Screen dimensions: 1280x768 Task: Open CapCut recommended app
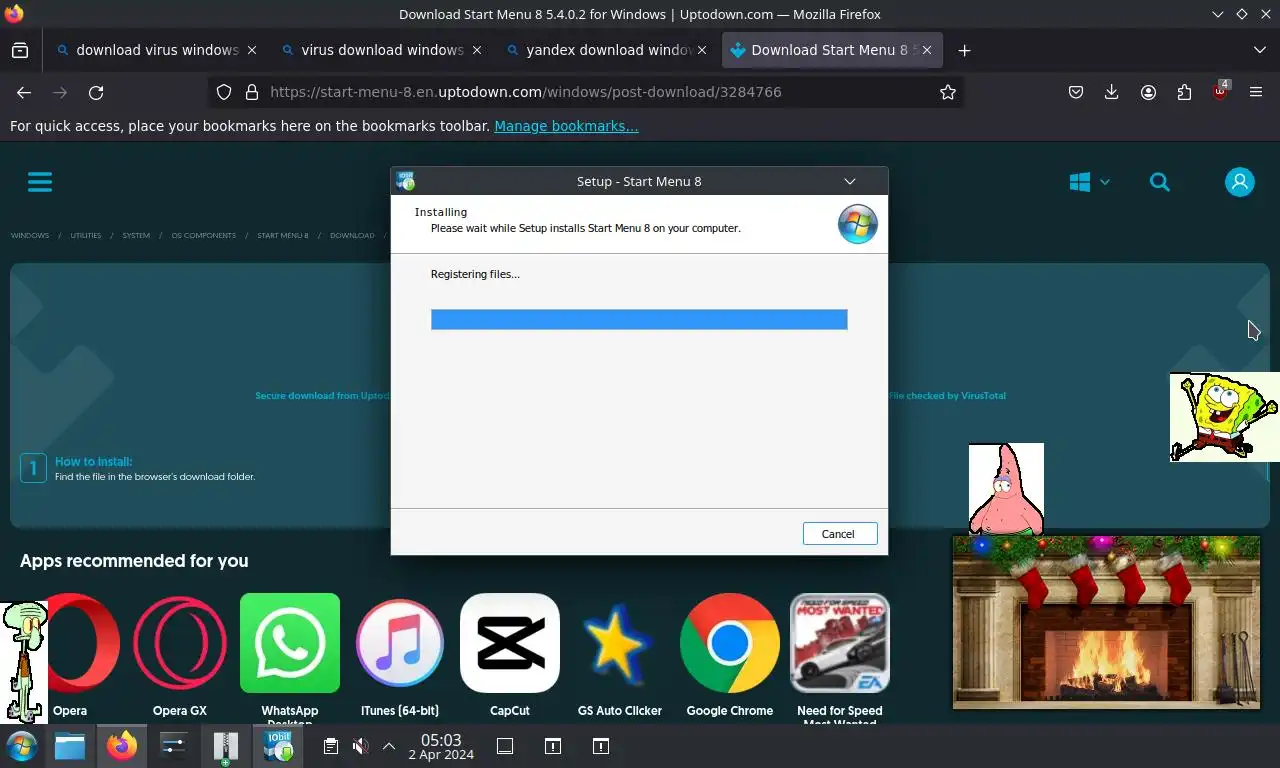point(510,655)
